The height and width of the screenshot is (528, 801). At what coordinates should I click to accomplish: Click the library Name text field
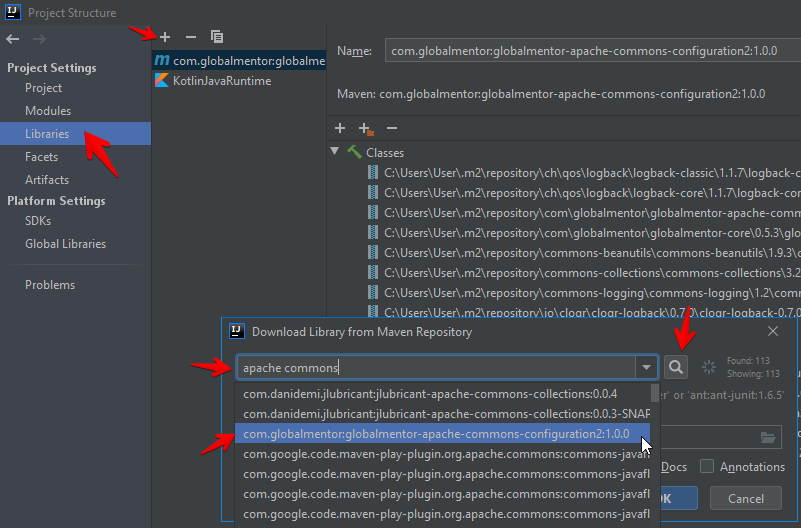[x=590, y=51]
